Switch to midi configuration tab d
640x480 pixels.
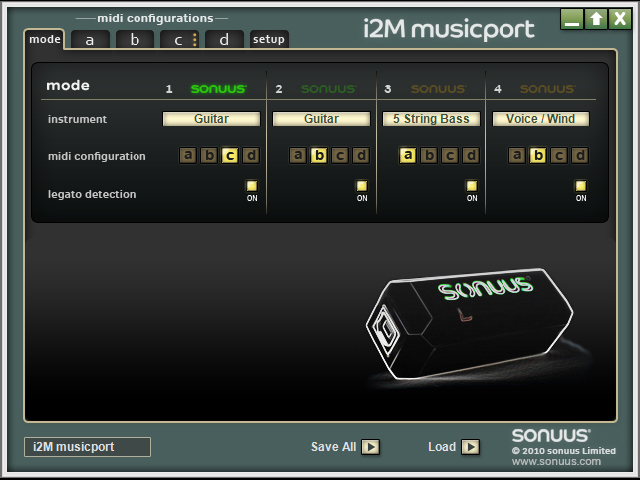[x=224, y=40]
